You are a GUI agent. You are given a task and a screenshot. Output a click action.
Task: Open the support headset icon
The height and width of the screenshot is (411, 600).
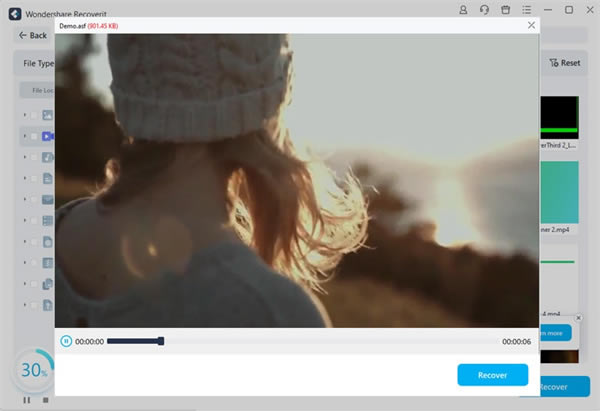(484, 10)
